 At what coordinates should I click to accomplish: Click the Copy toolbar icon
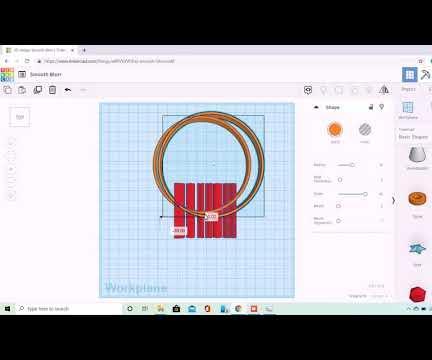7,90
